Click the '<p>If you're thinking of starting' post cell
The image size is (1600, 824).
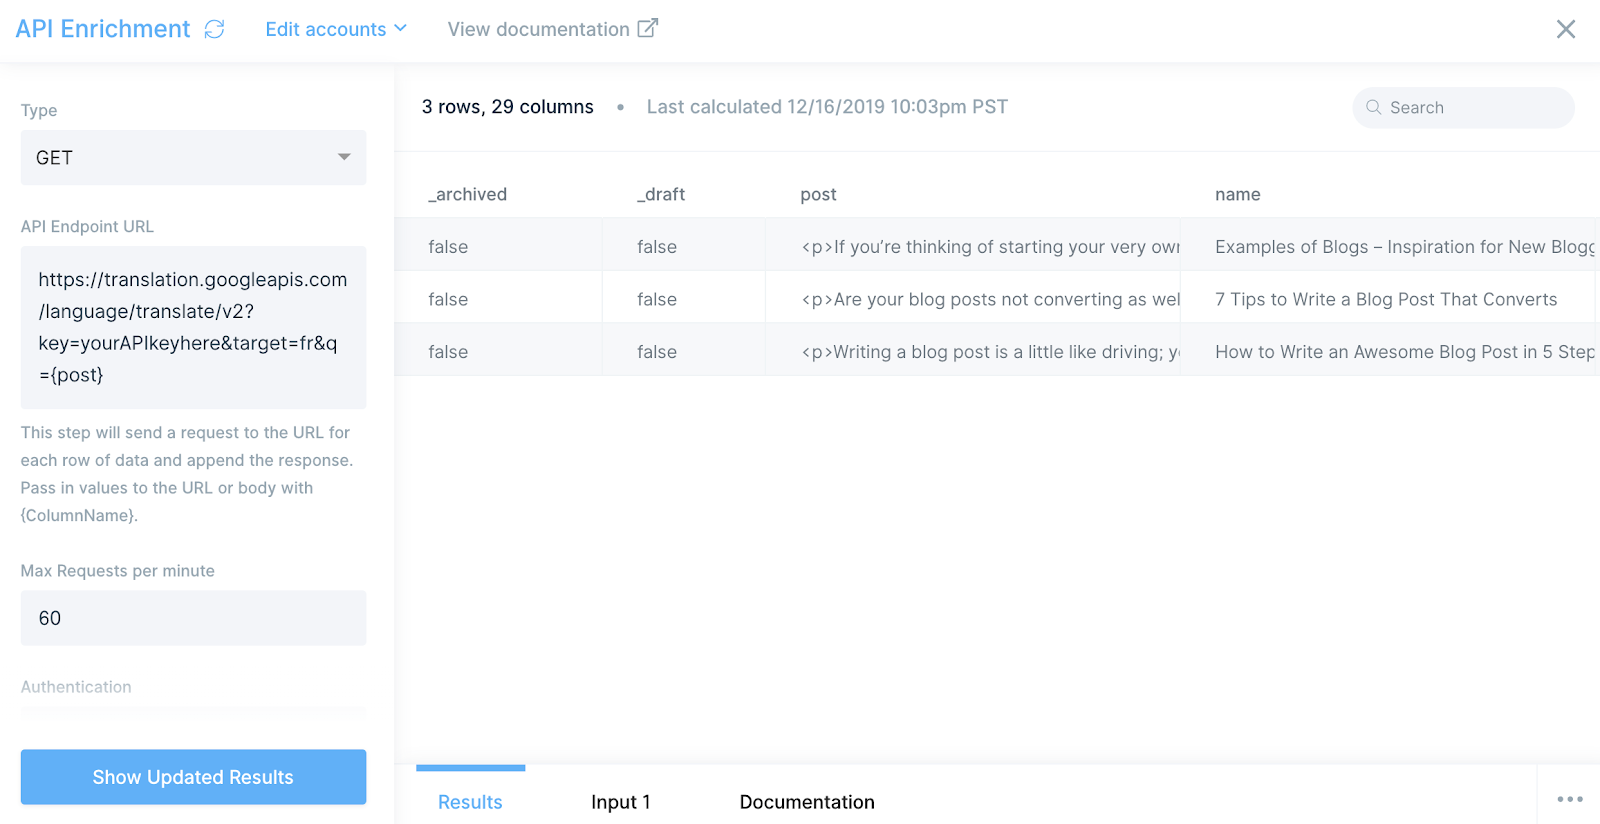[973, 246]
